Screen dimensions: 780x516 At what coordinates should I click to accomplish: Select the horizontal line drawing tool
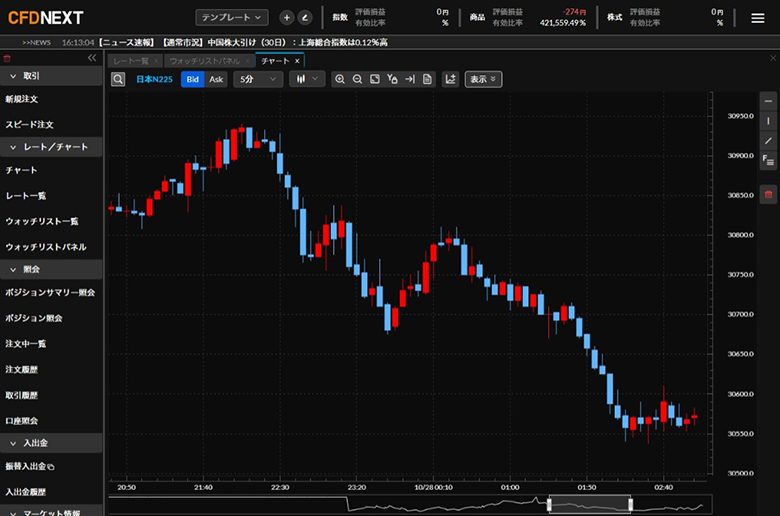768,101
